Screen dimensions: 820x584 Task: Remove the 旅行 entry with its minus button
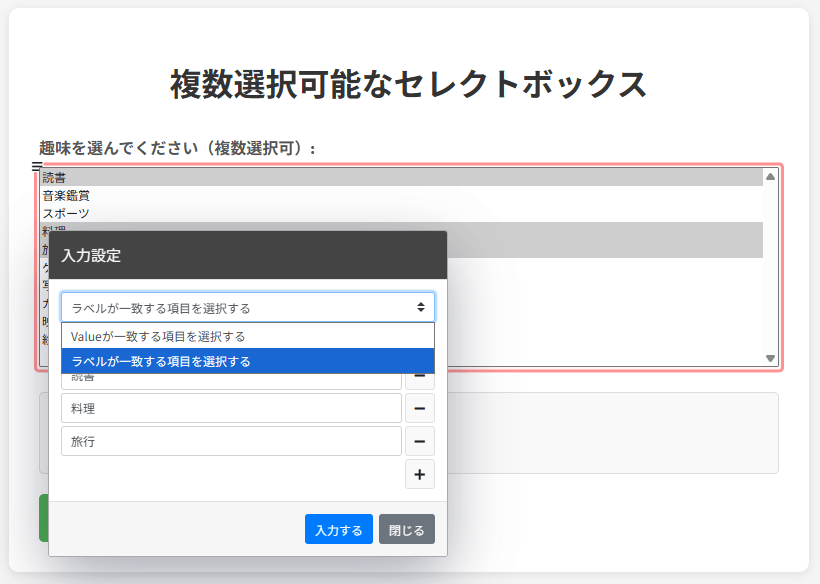[x=419, y=441]
